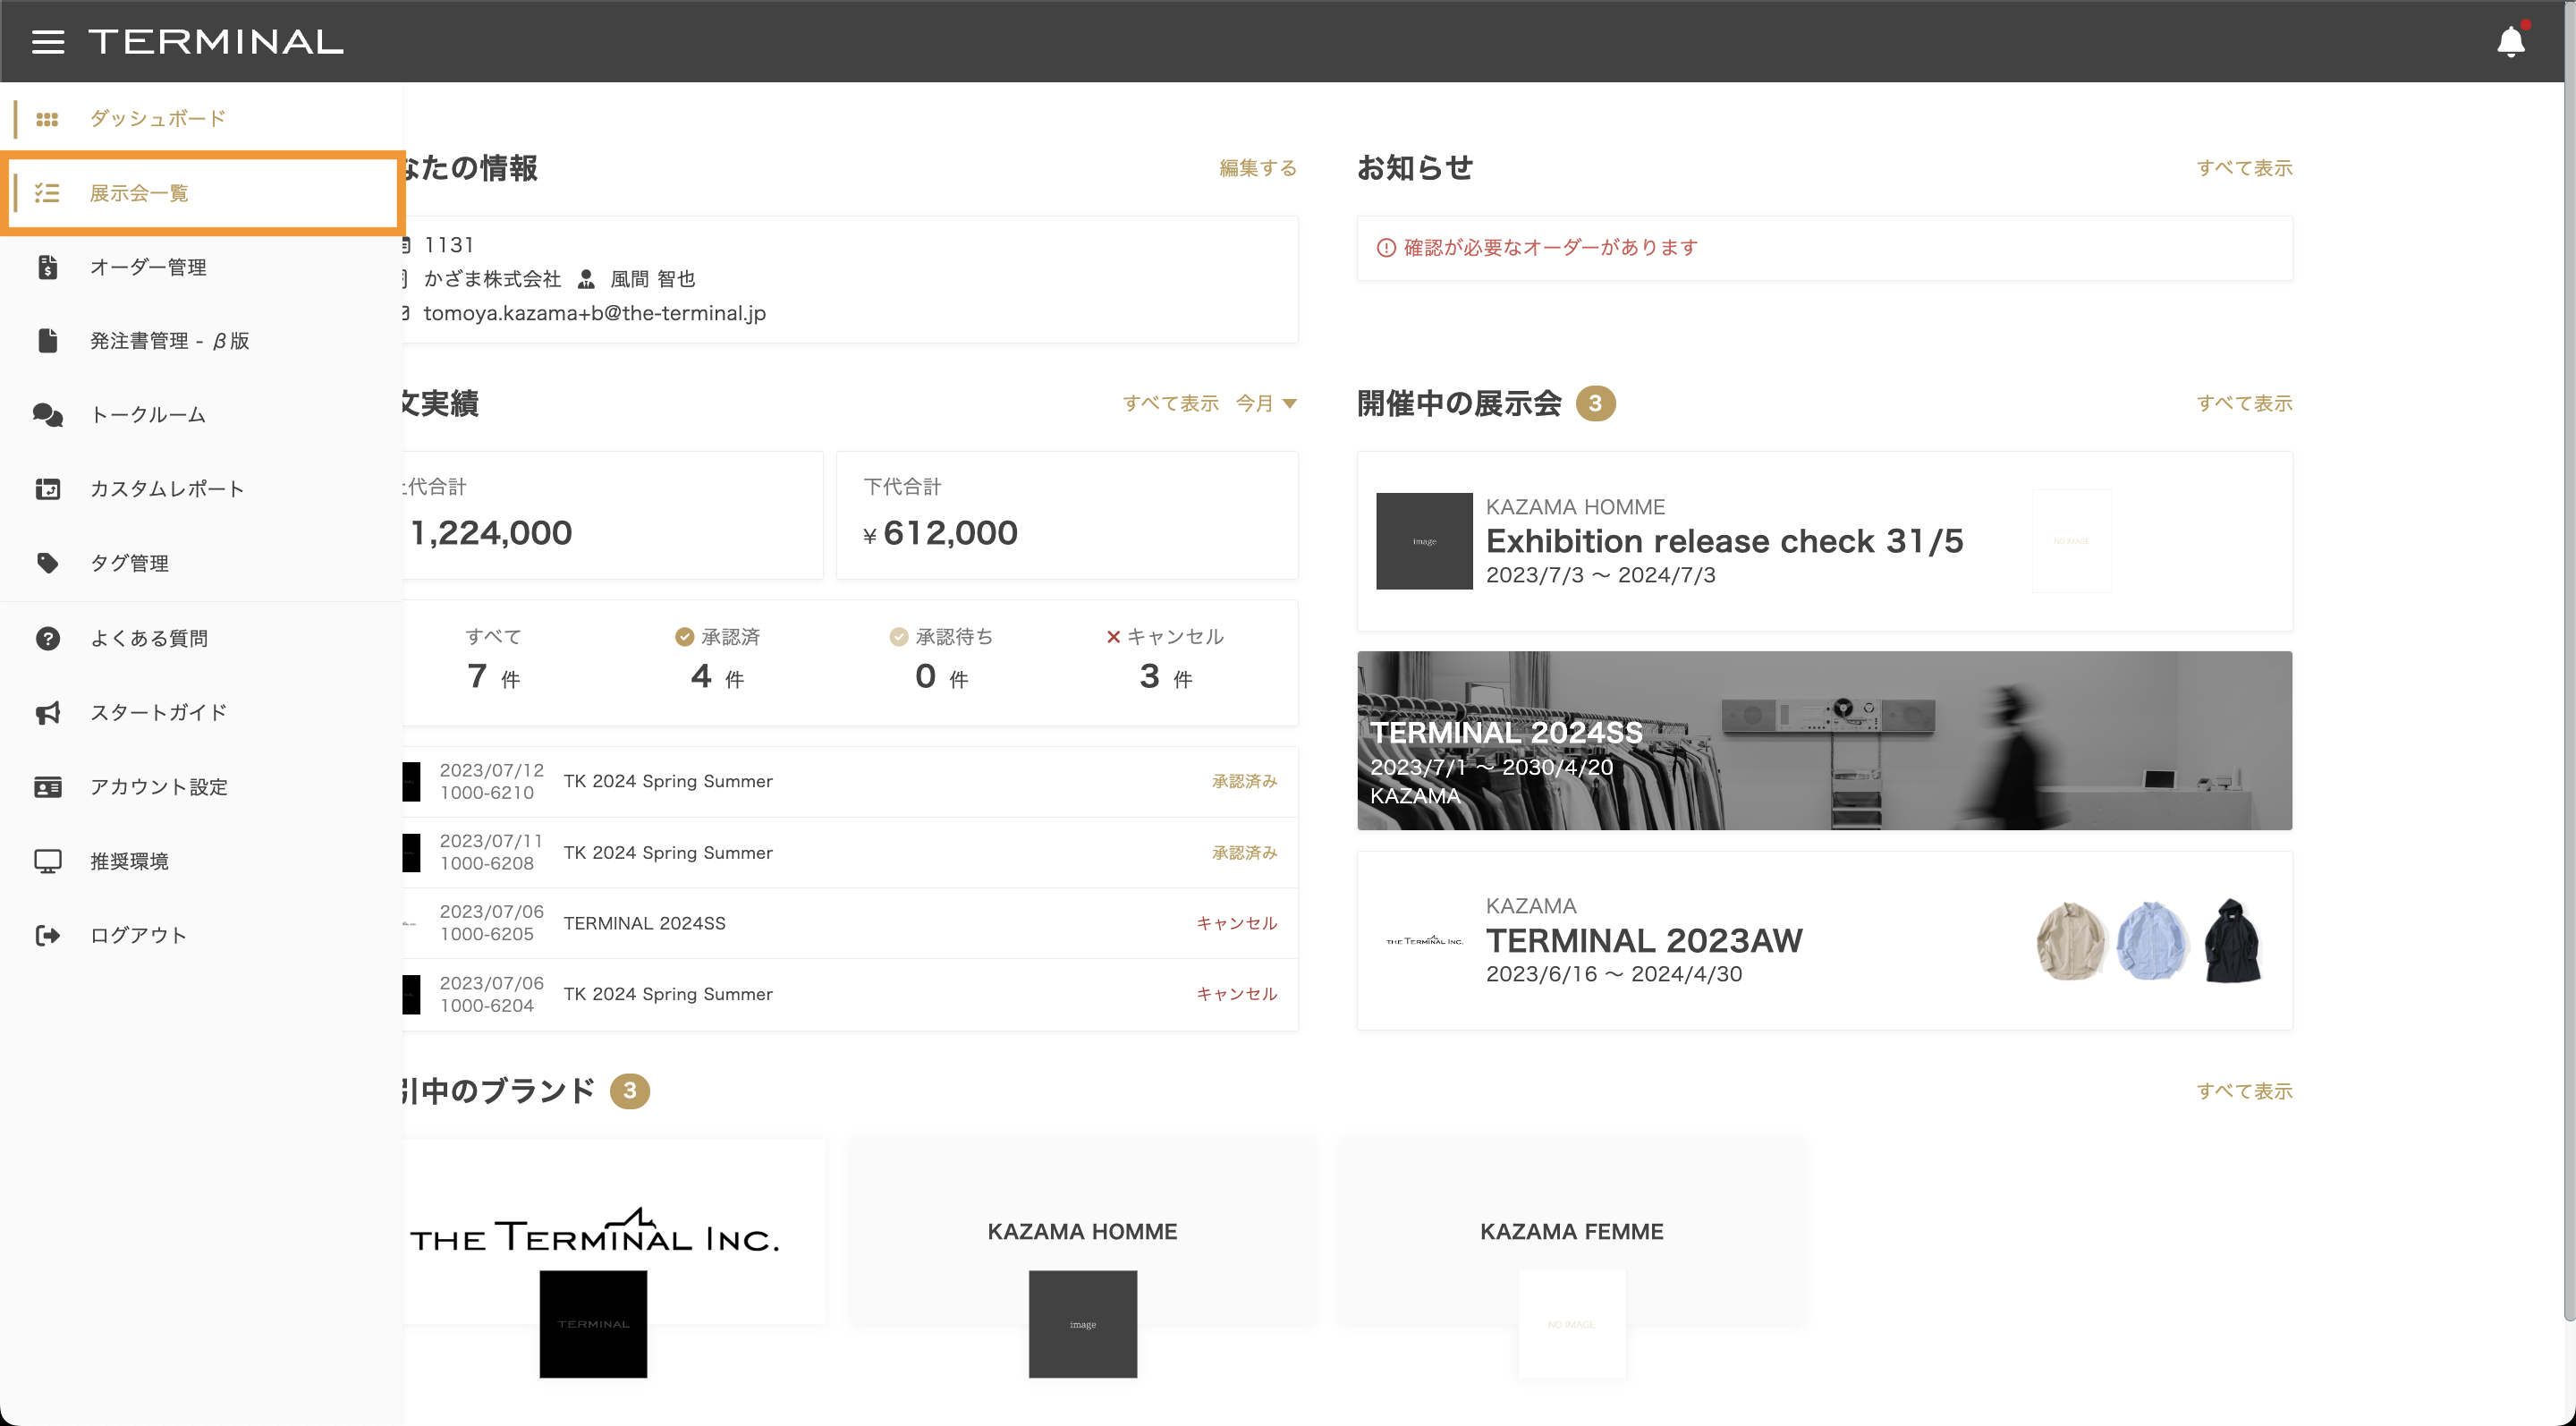This screenshot has height=1426, width=2576.
Task: Click the start guide megaphone icon
Action: 47,713
